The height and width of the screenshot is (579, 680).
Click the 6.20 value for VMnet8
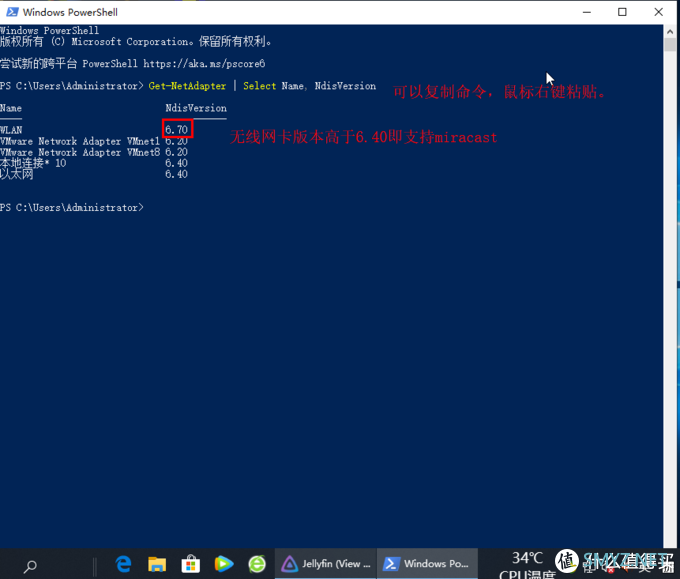177,152
